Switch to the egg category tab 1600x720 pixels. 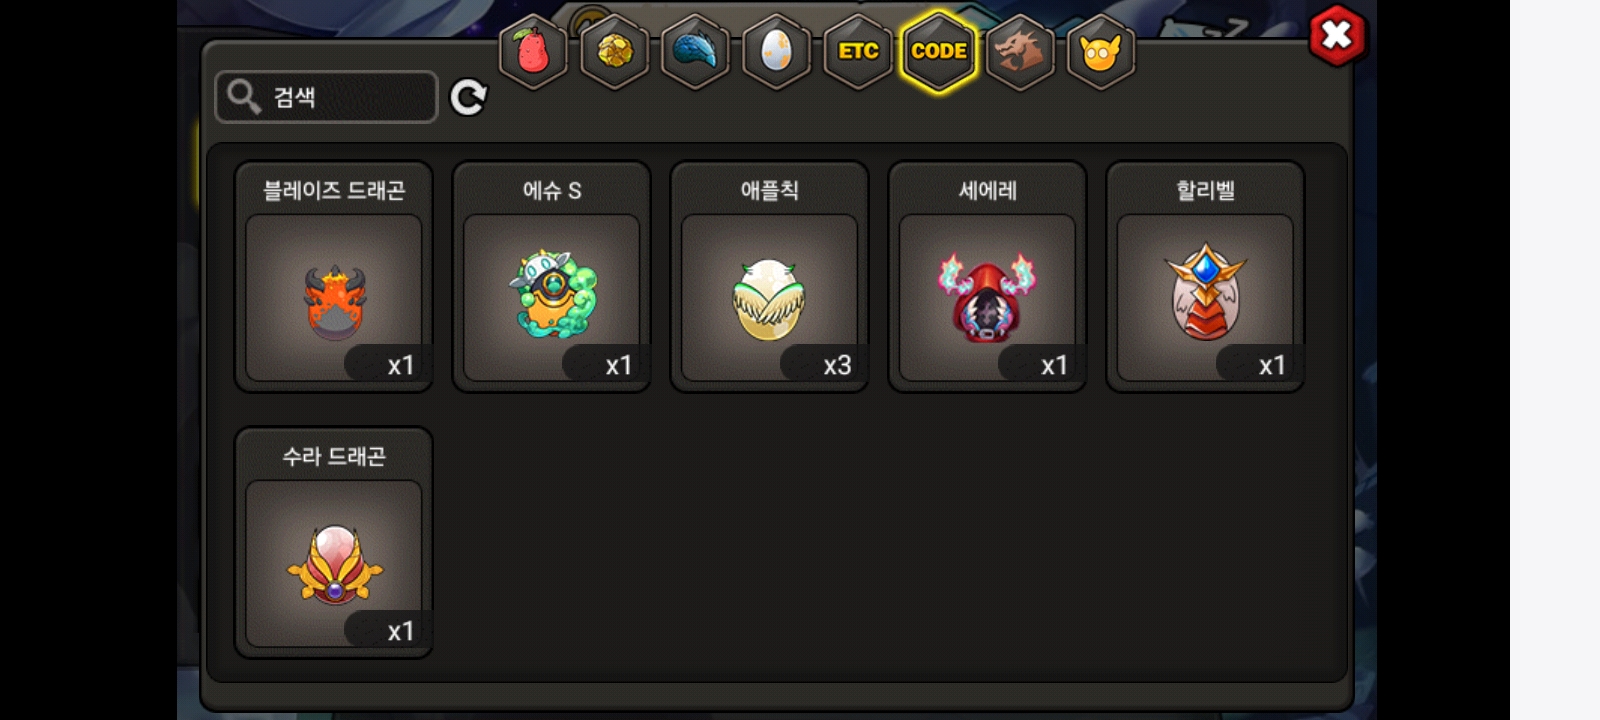click(776, 52)
